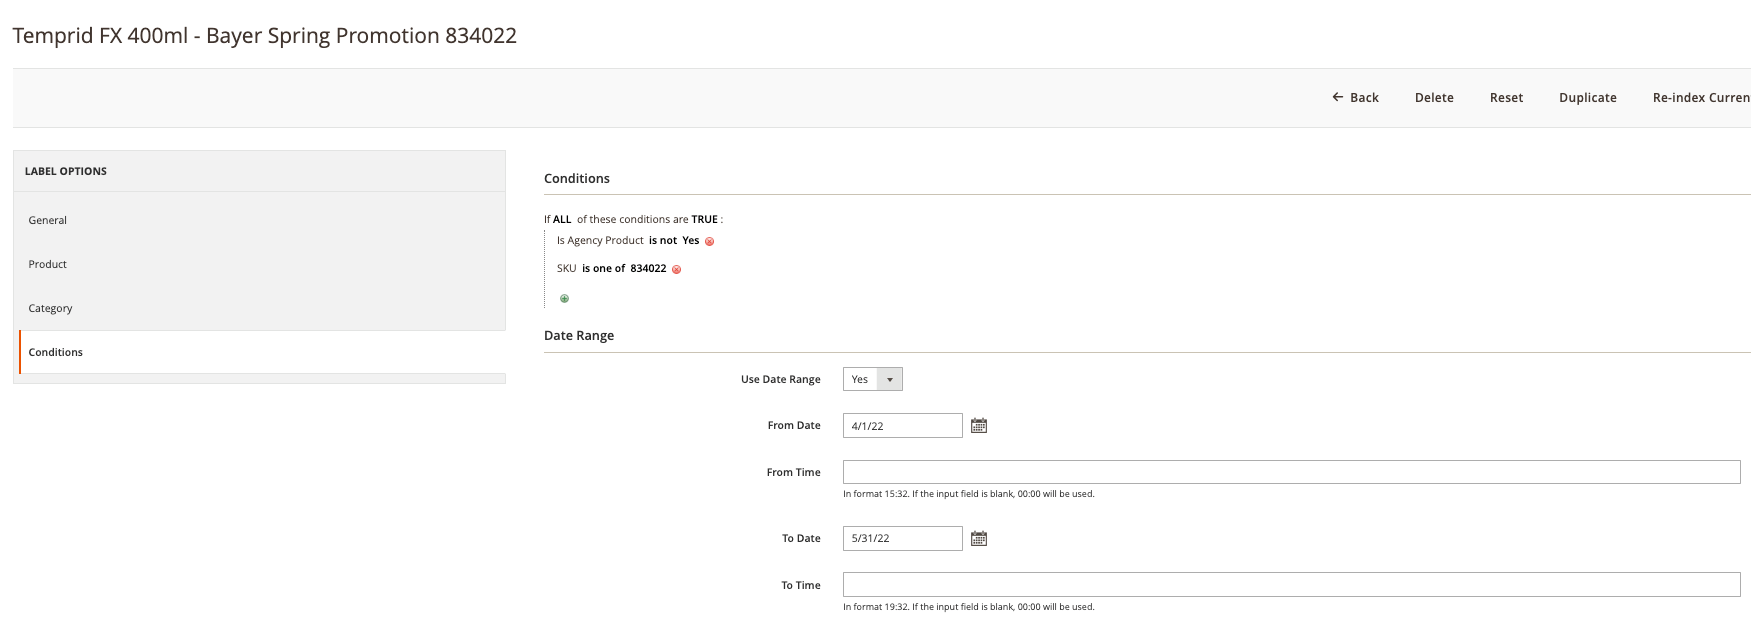Change the 'is not' operator

663,241
